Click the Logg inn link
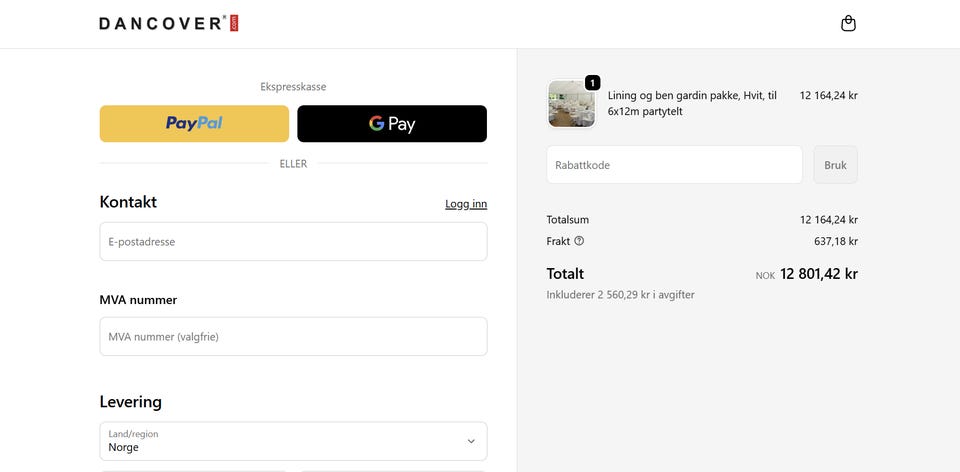This screenshot has height=472, width=960. [x=466, y=204]
